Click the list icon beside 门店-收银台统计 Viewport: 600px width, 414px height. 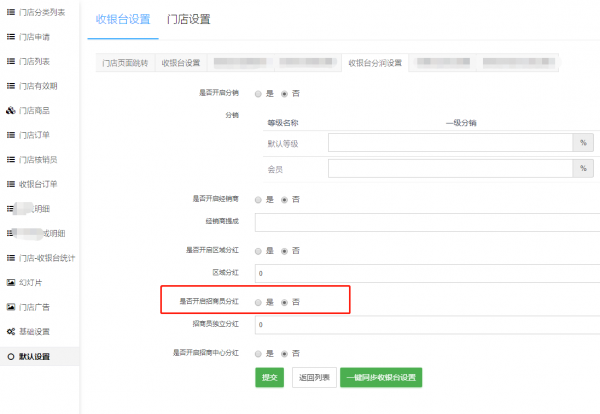click(x=11, y=258)
